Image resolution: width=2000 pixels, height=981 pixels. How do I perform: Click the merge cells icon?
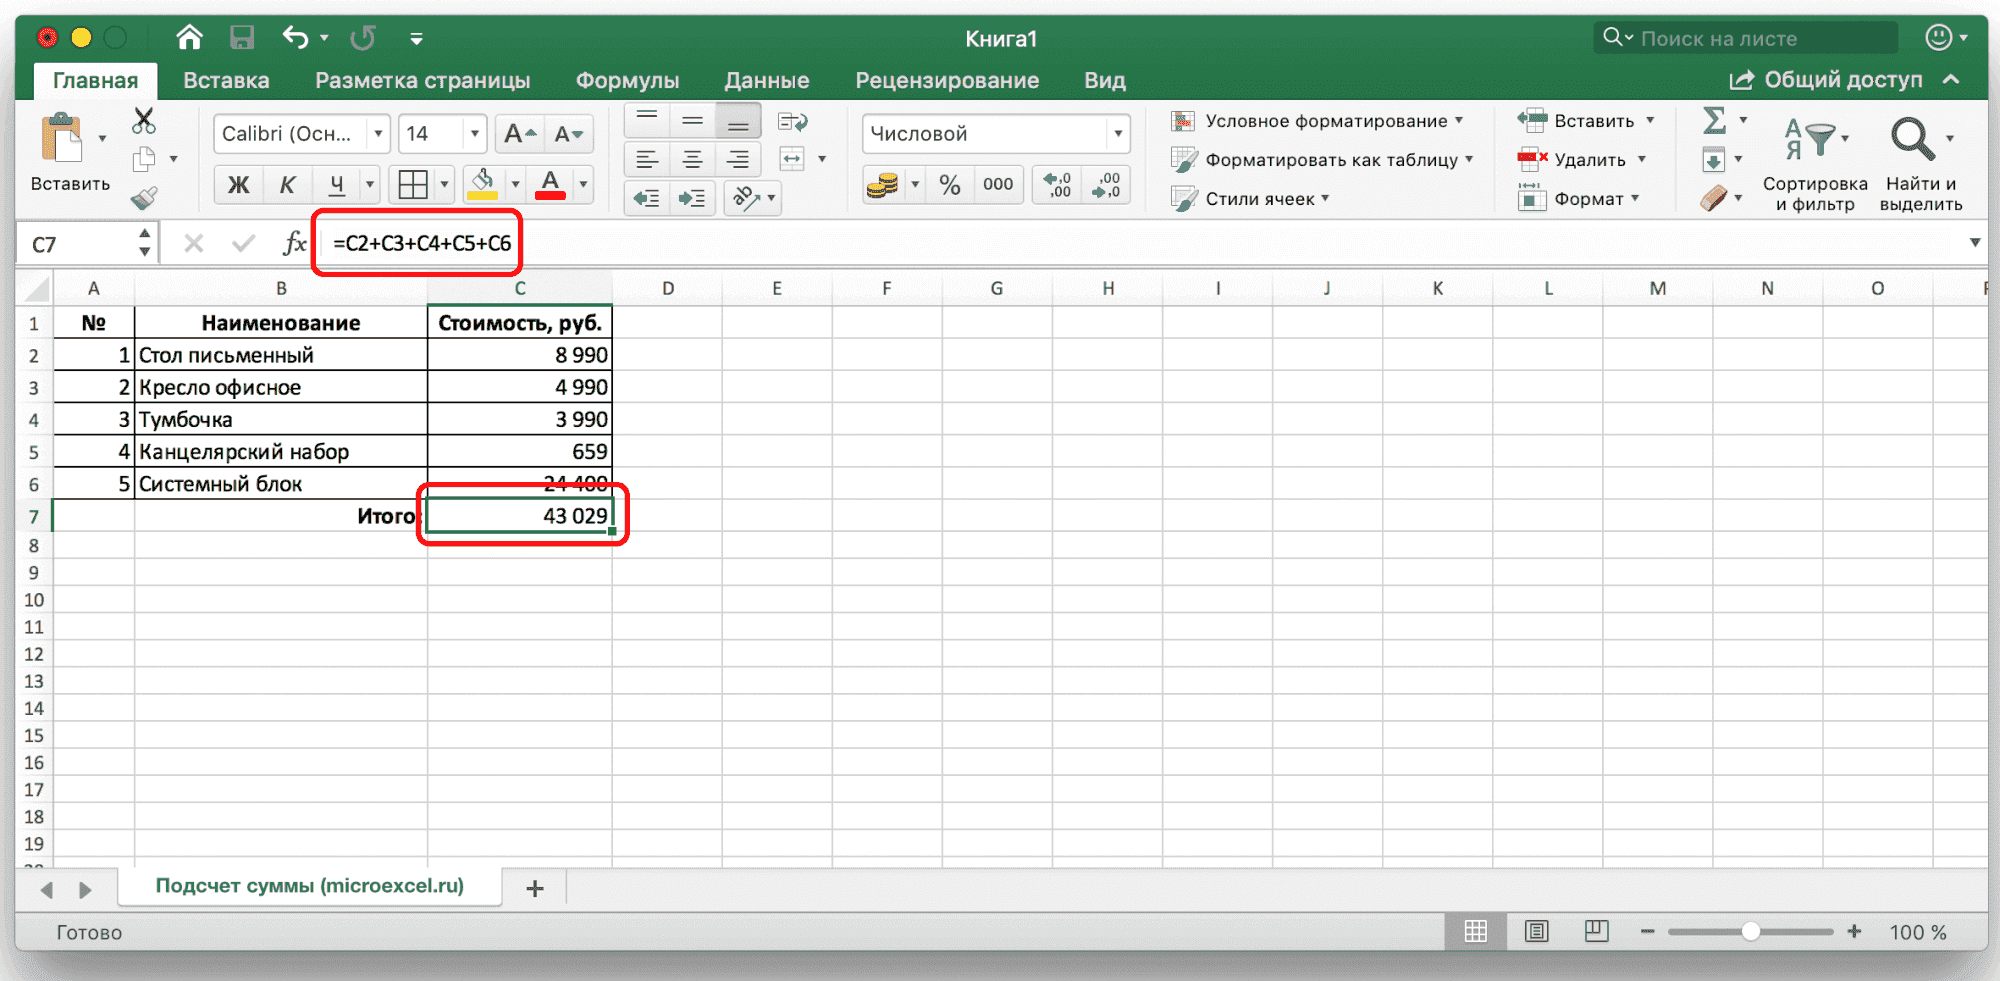792,159
